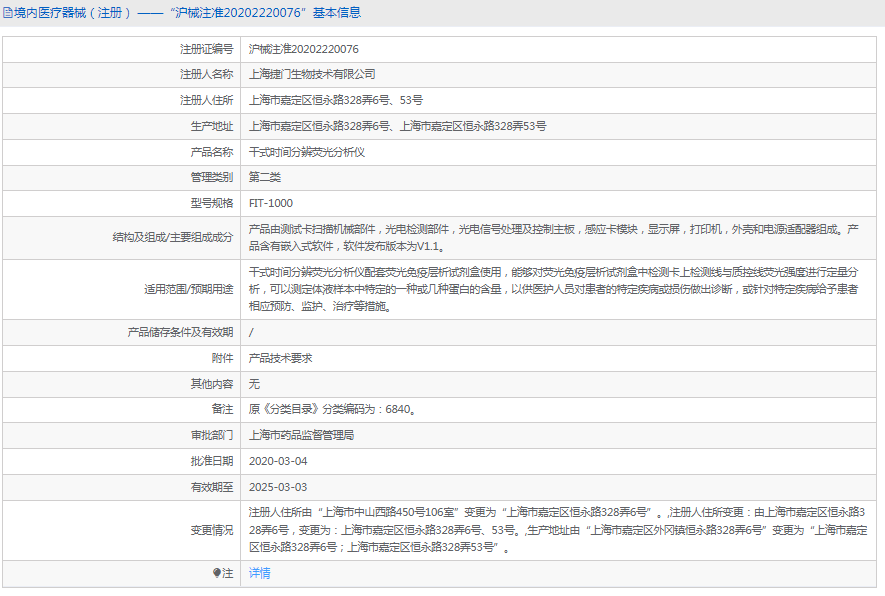Select approval department 上海市药品监督管理局

[x=301, y=436]
